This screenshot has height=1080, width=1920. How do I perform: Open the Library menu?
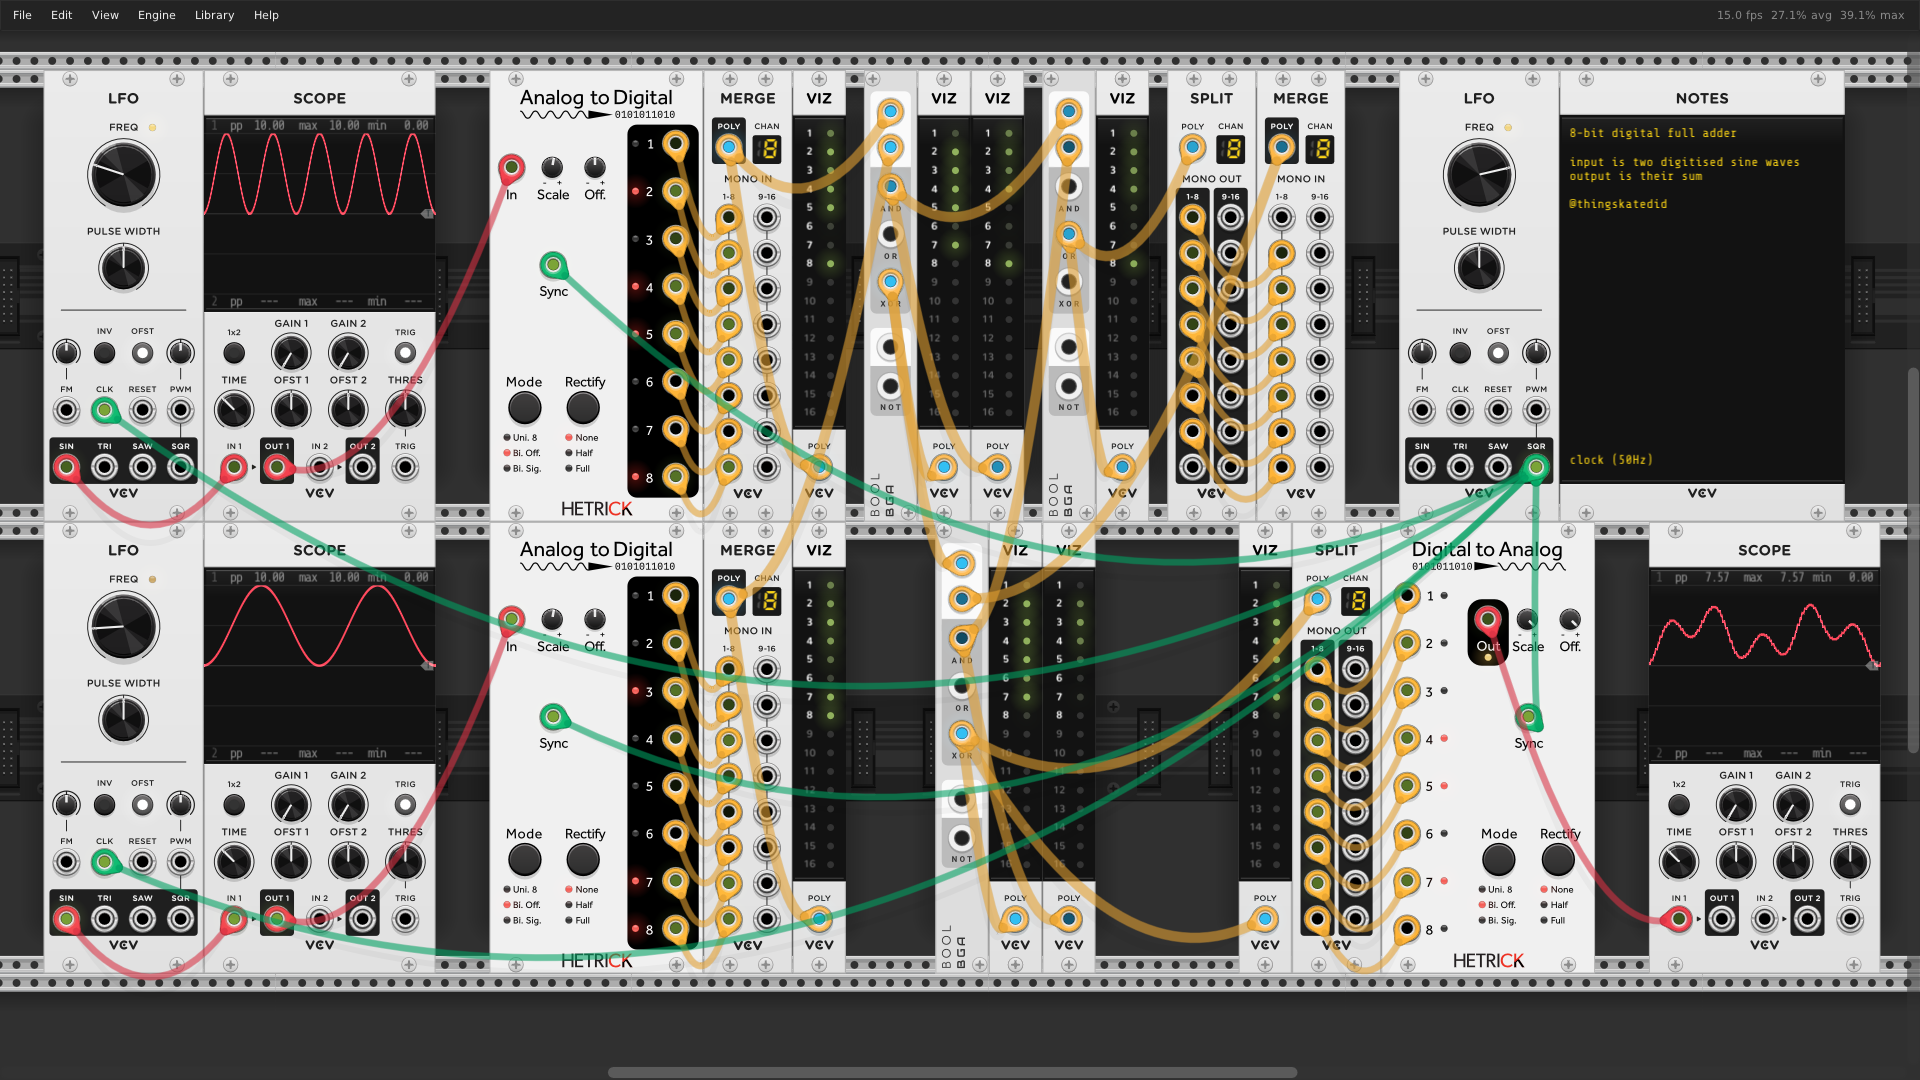pyautogui.click(x=214, y=15)
